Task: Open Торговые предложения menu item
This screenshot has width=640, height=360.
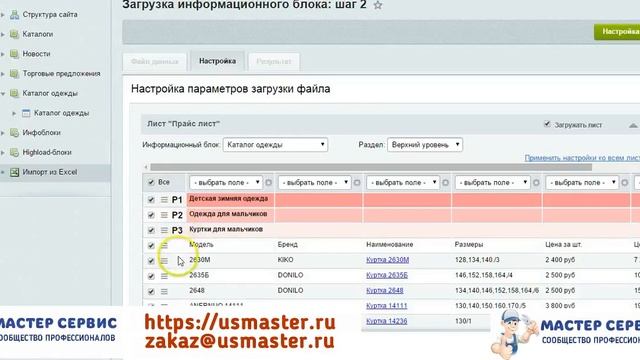Action: pyautogui.click(x=61, y=73)
